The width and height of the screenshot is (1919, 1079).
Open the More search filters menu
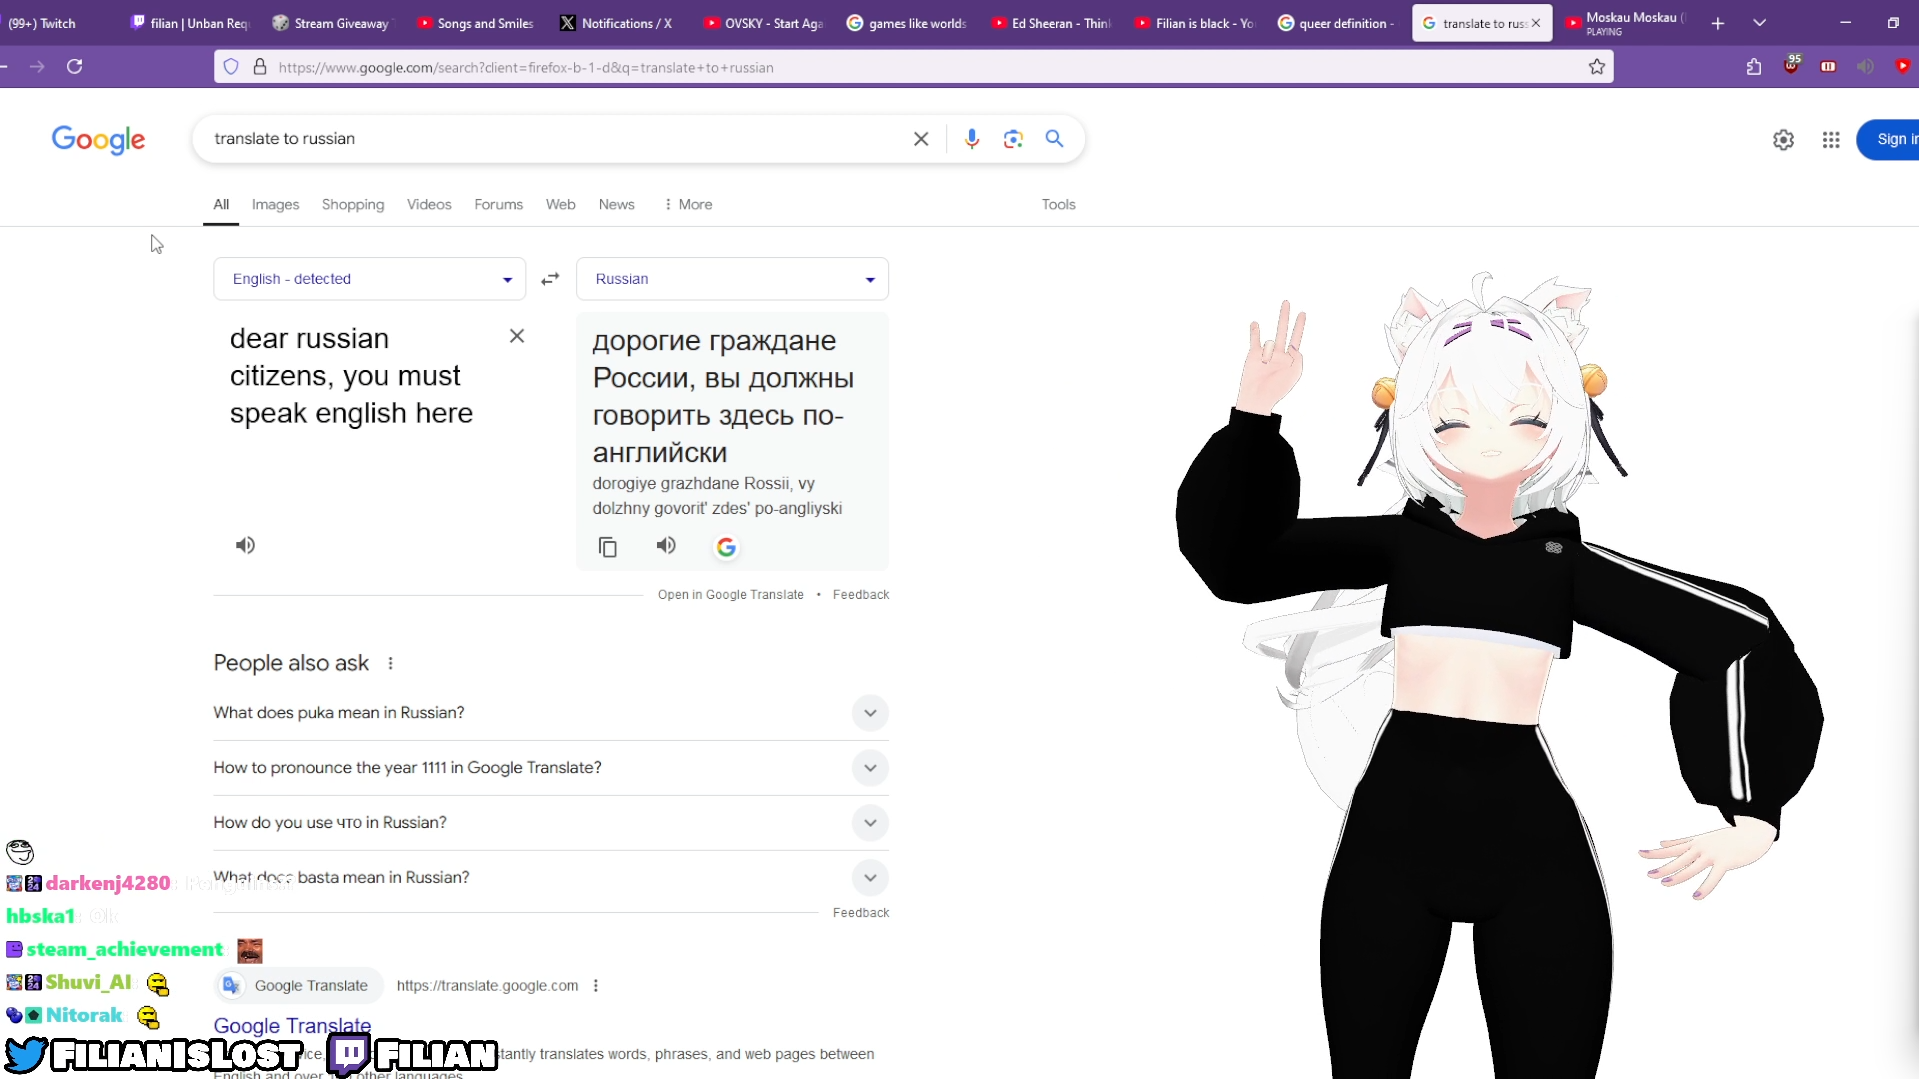tap(687, 204)
